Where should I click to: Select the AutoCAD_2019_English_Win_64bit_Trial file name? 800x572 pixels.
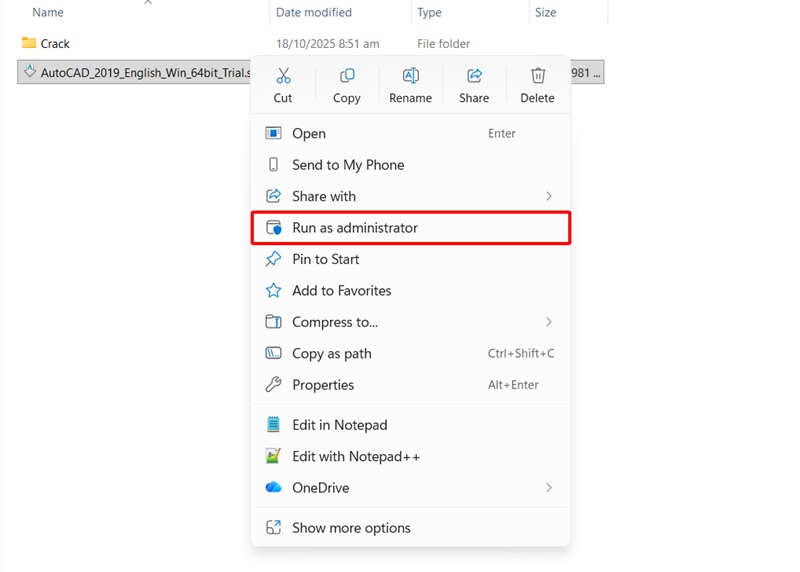coord(146,72)
